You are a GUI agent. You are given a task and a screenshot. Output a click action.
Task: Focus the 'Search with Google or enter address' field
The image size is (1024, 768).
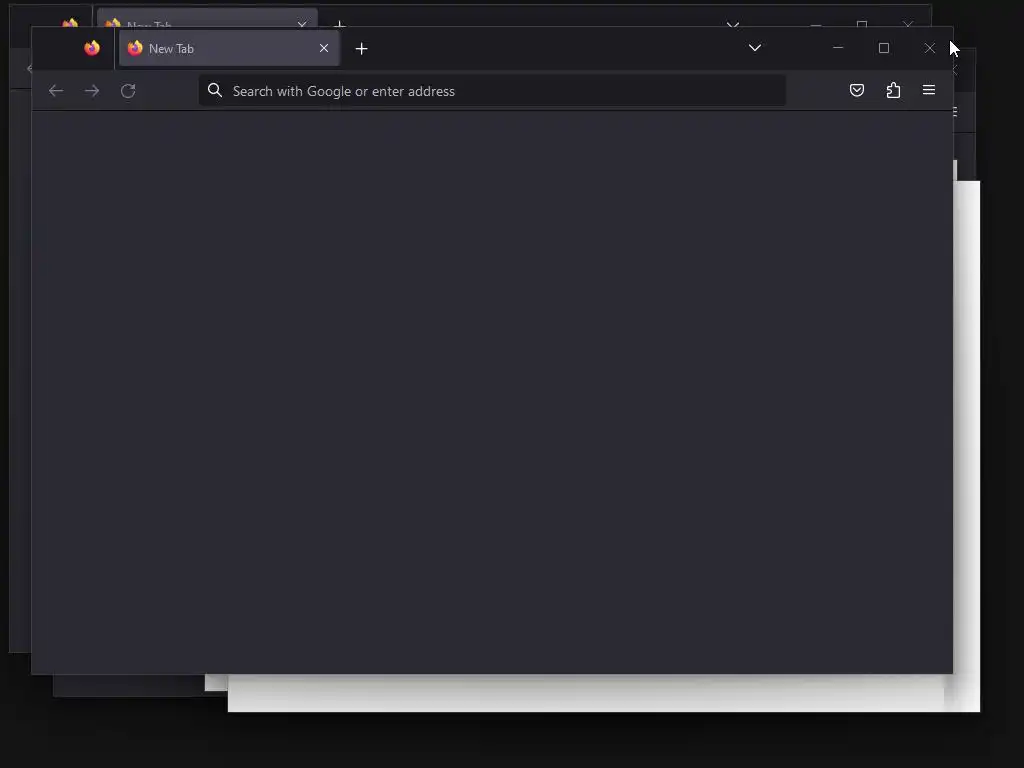pos(492,91)
